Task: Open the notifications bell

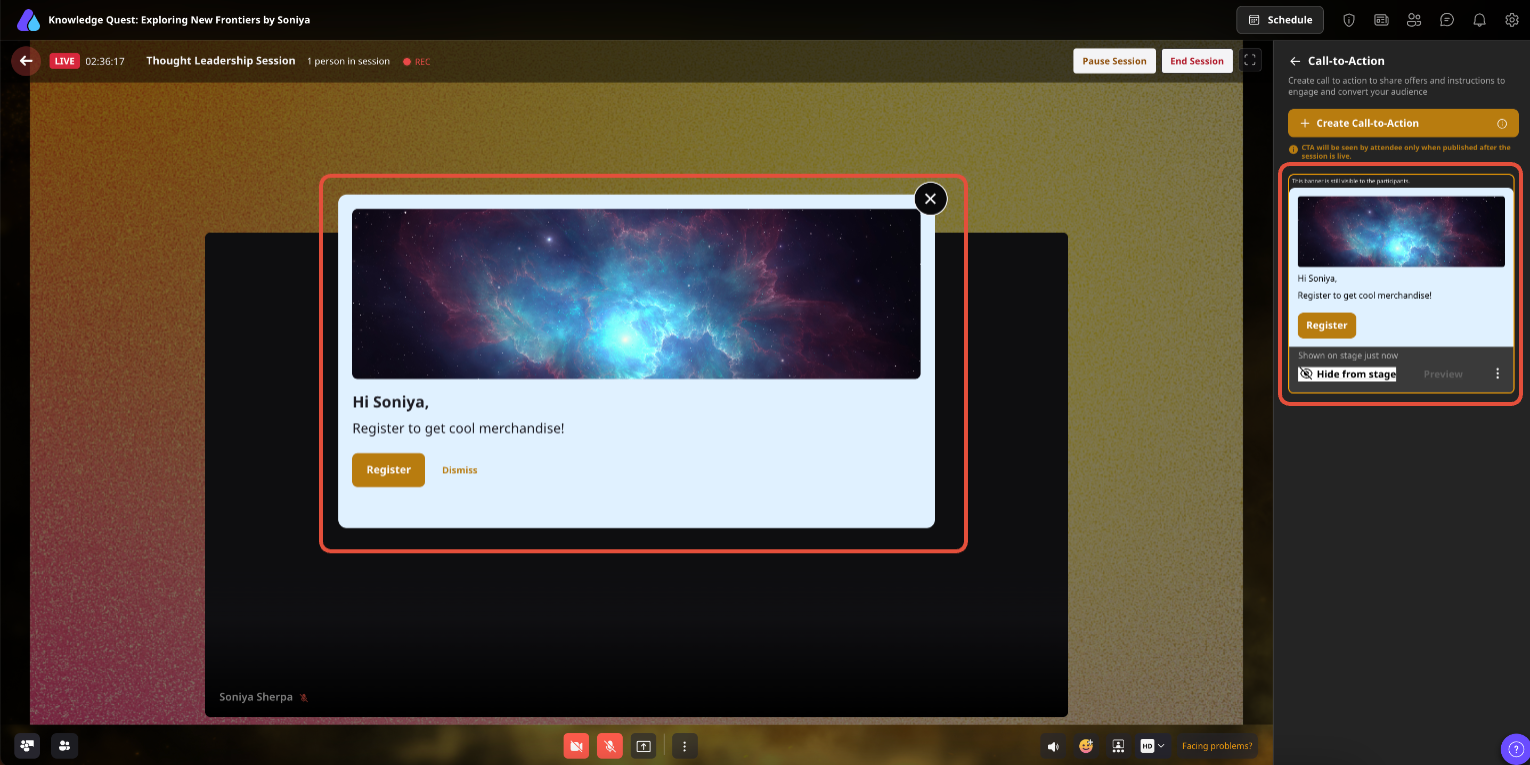Action: tap(1480, 19)
